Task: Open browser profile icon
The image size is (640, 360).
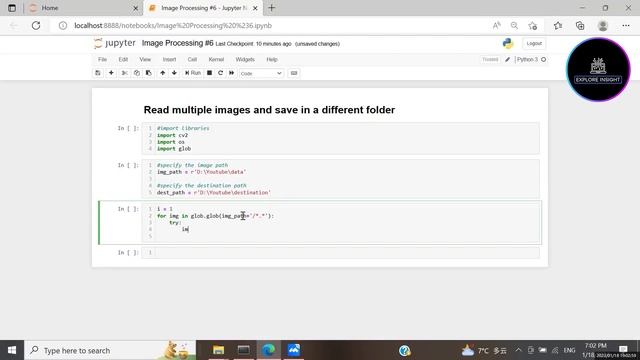Action: click(602, 25)
